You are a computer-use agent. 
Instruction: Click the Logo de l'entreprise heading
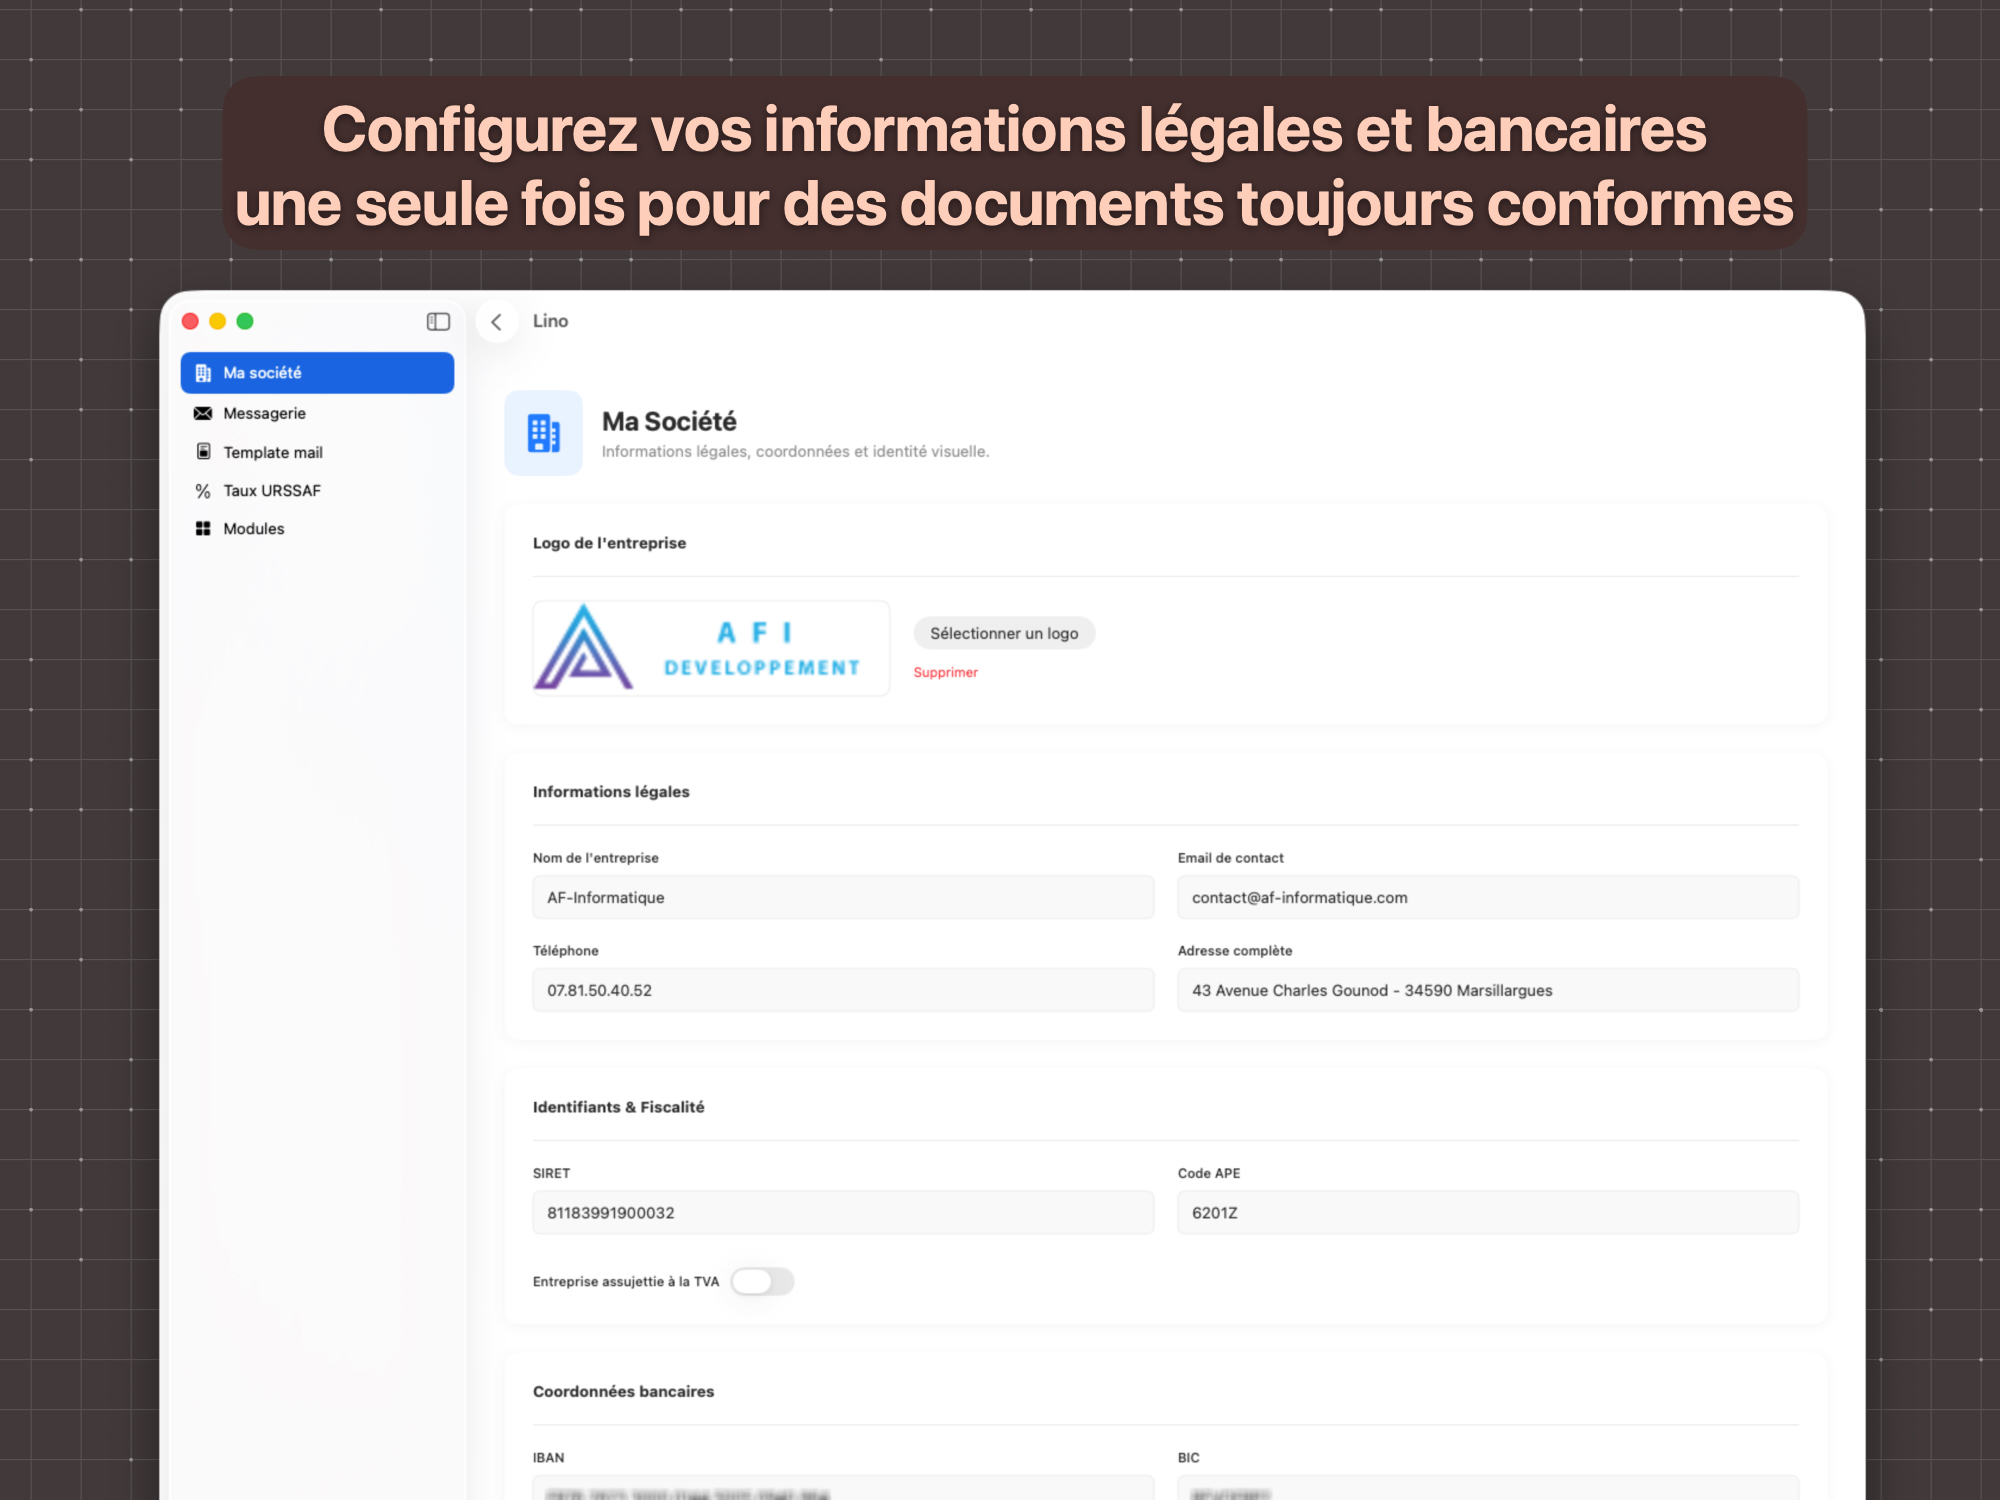click(x=609, y=543)
